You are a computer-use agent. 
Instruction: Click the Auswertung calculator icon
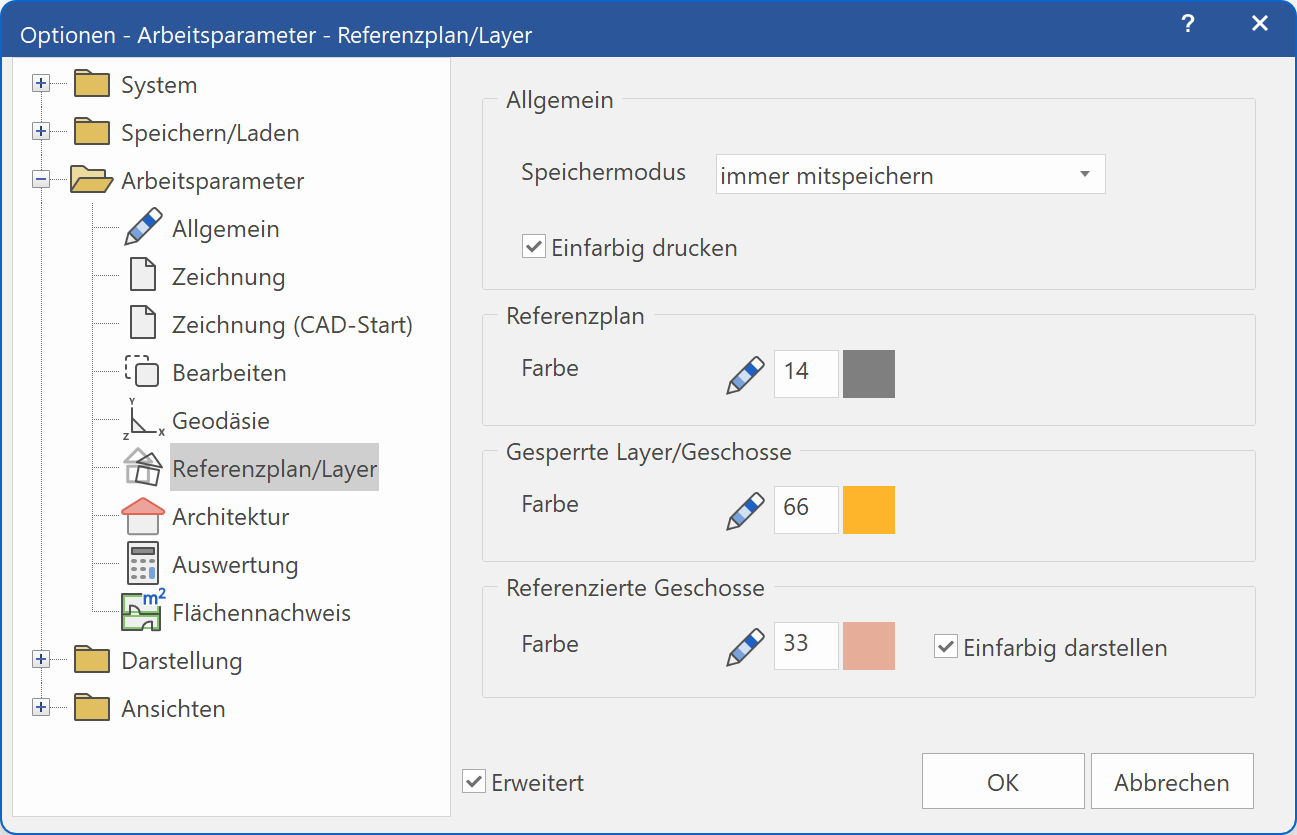point(142,563)
